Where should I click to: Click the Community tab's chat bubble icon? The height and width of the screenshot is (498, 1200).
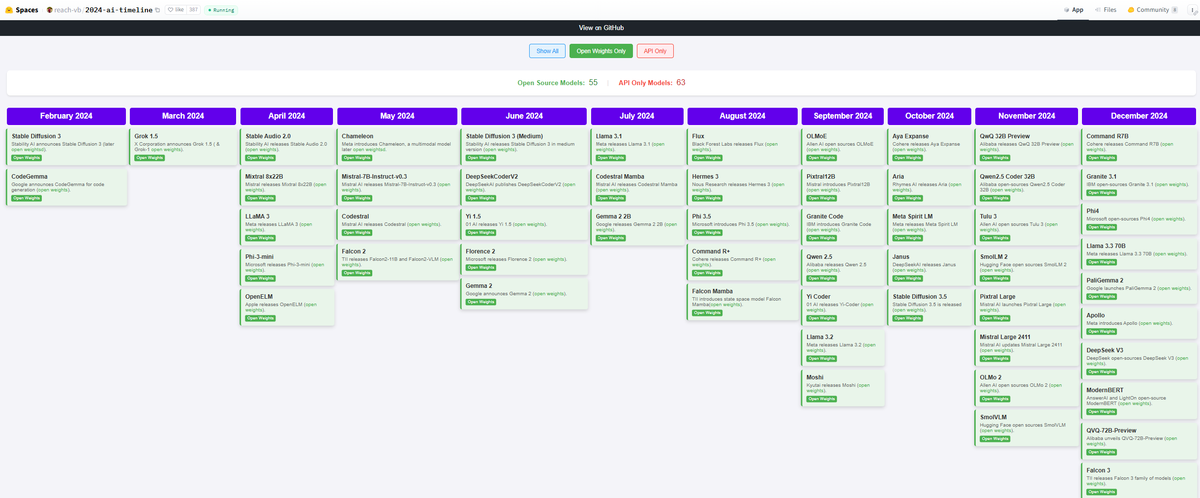1131,9
